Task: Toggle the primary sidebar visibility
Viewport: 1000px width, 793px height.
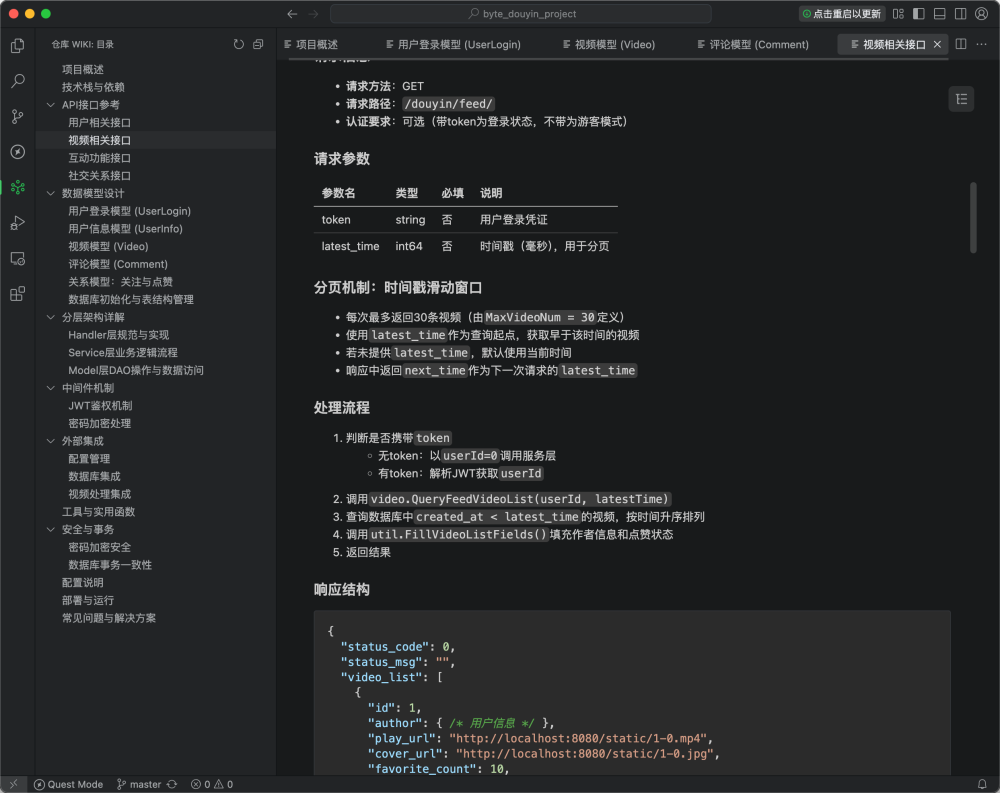Action: coord(919,14)
